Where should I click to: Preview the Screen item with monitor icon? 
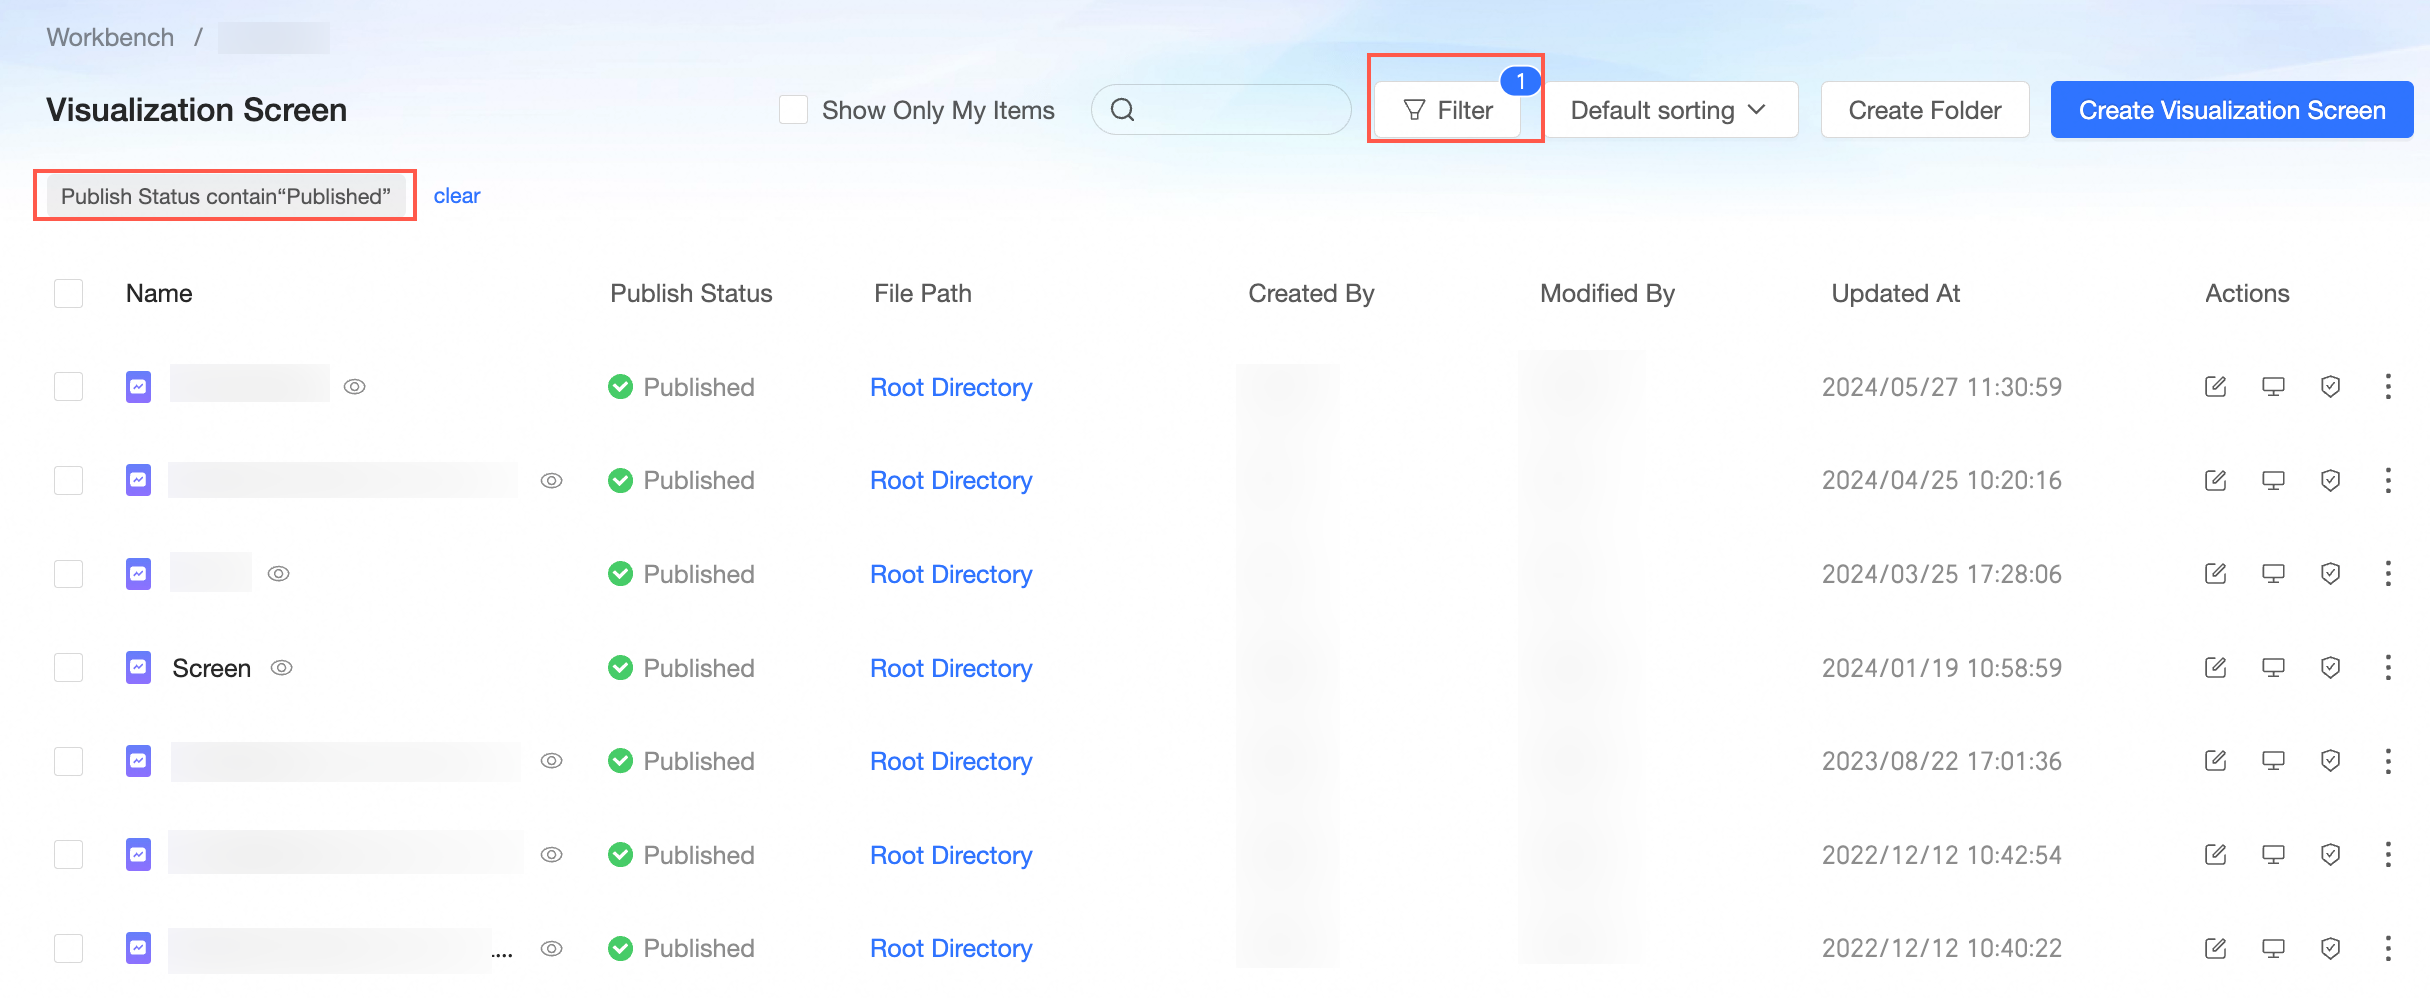2273,668
